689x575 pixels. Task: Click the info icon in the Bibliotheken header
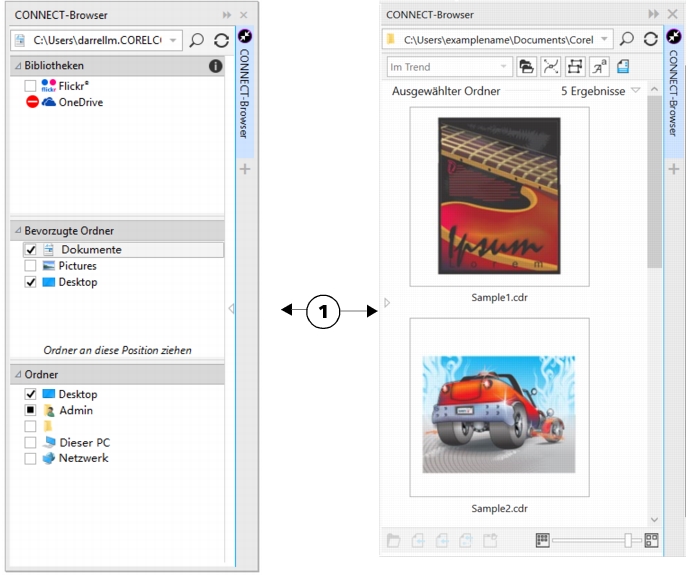tap(215, 66)
